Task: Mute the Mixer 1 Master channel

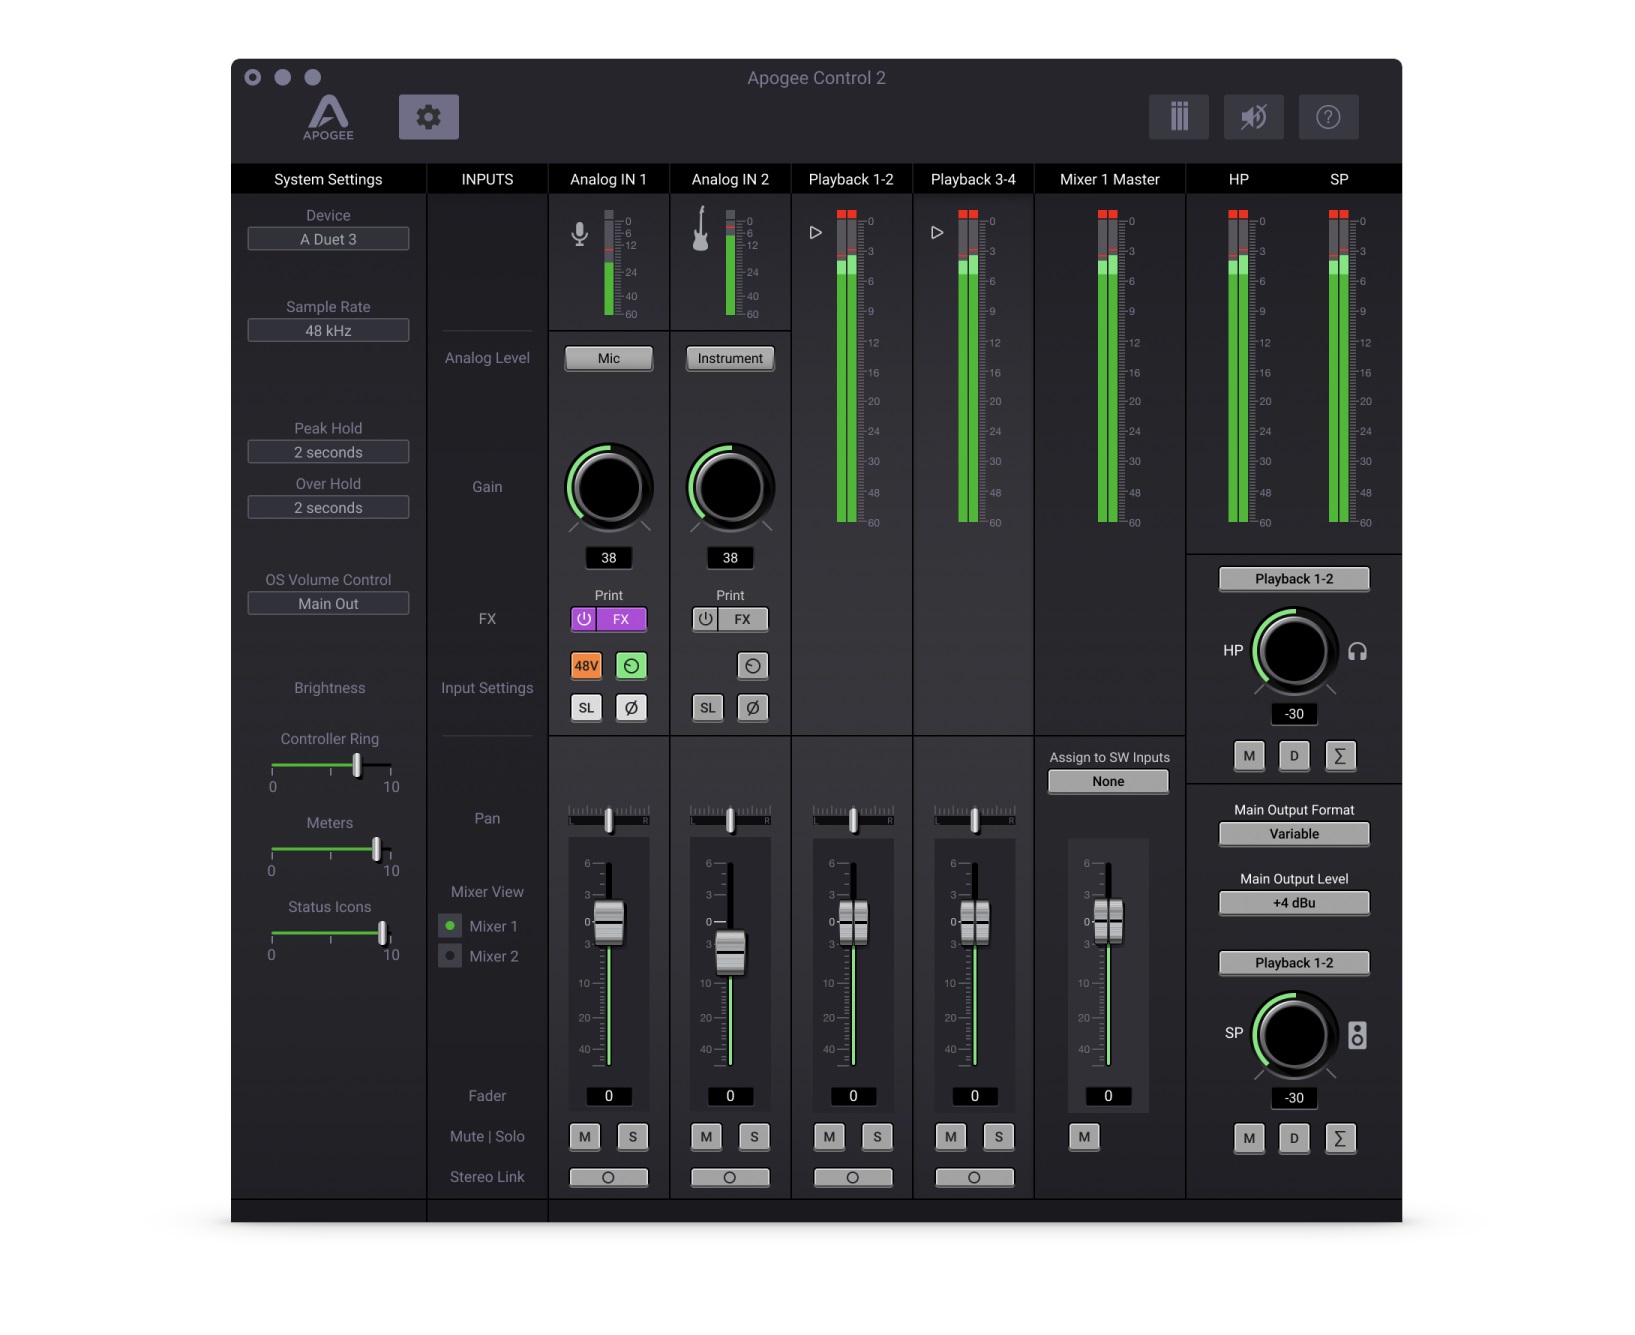Action: tap(1084, 1137)
